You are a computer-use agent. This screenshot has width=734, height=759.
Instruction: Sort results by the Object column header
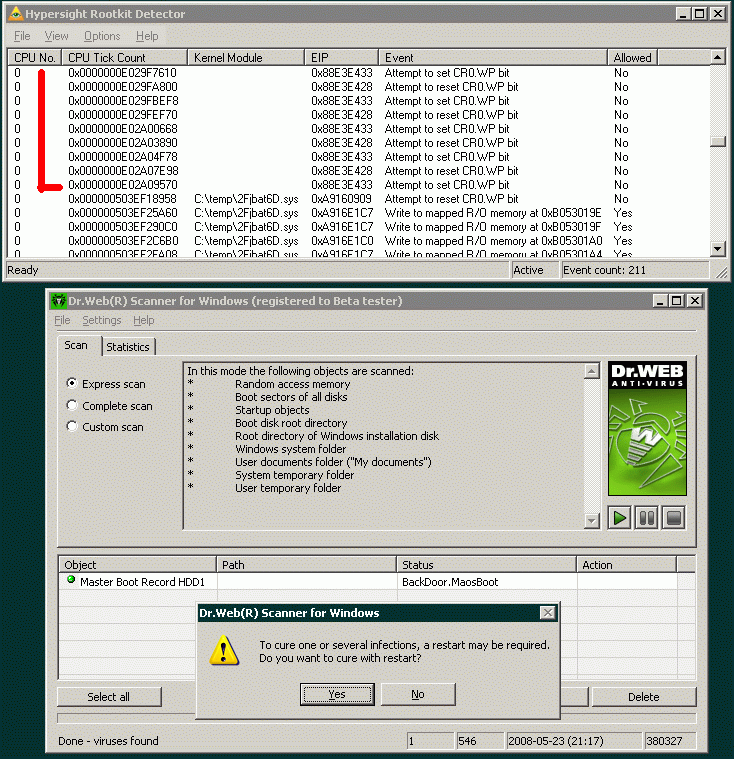coord(137,564)
